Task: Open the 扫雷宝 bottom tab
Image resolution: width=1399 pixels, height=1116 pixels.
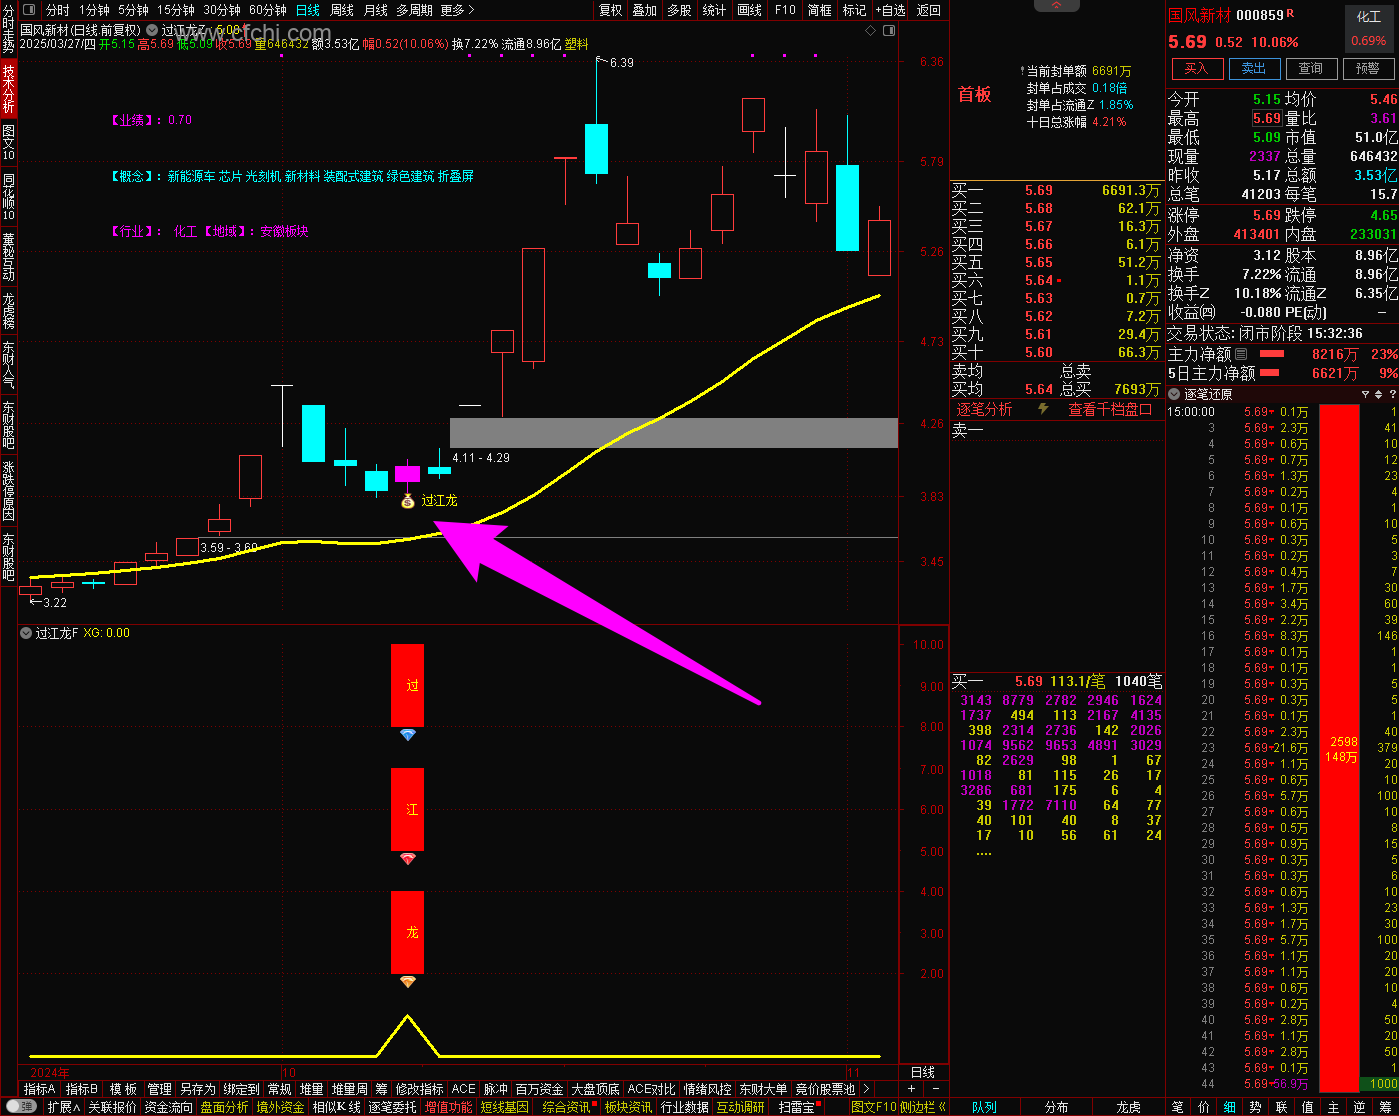Action: (796, 1107)
